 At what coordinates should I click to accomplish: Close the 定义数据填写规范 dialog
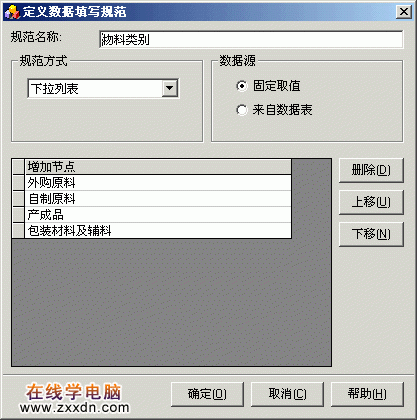pyautogui.click(x=403, y=12)
